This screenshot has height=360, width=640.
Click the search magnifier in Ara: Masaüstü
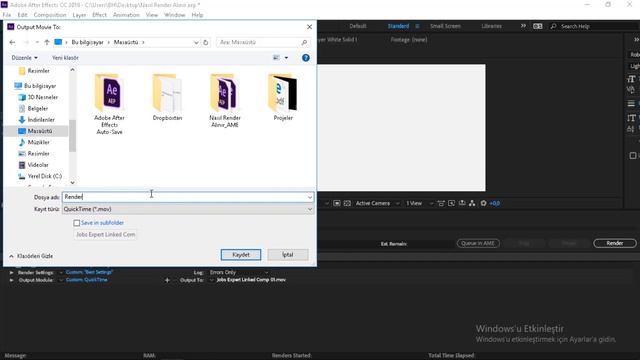coord(304,42)
